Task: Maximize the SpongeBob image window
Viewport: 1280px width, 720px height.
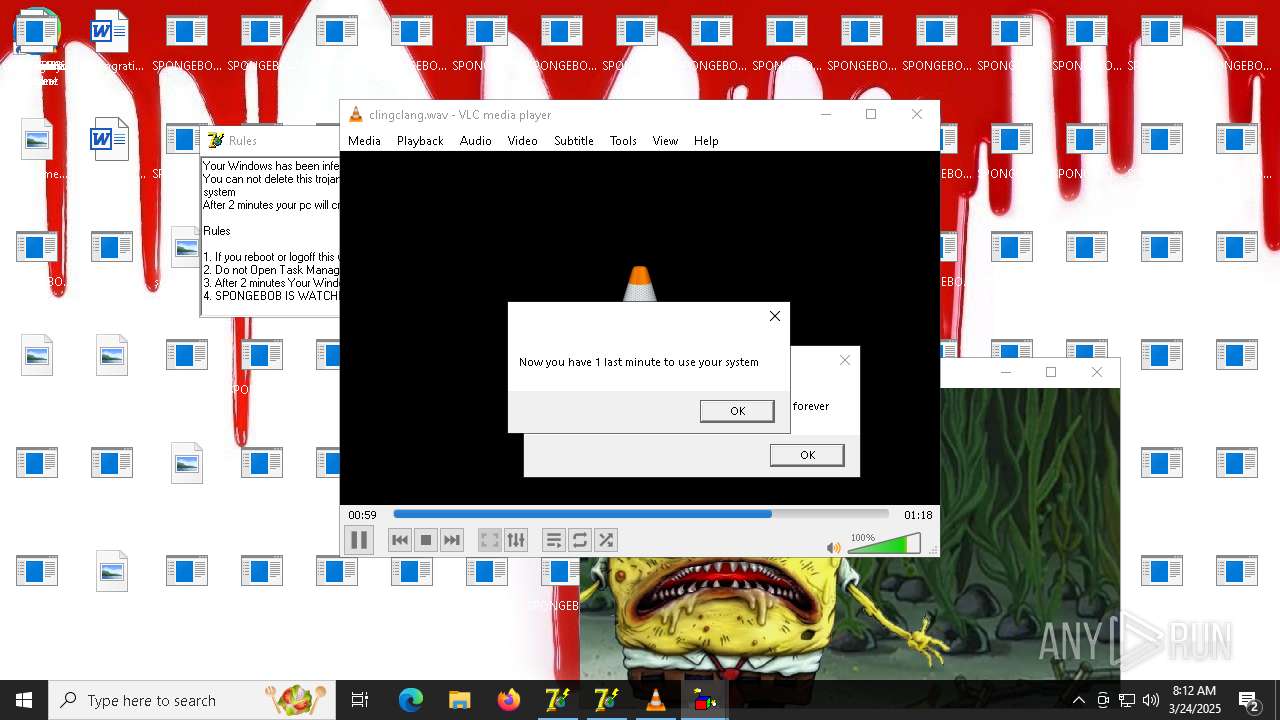Action: pyautogui.click(x=1051, y=372)
